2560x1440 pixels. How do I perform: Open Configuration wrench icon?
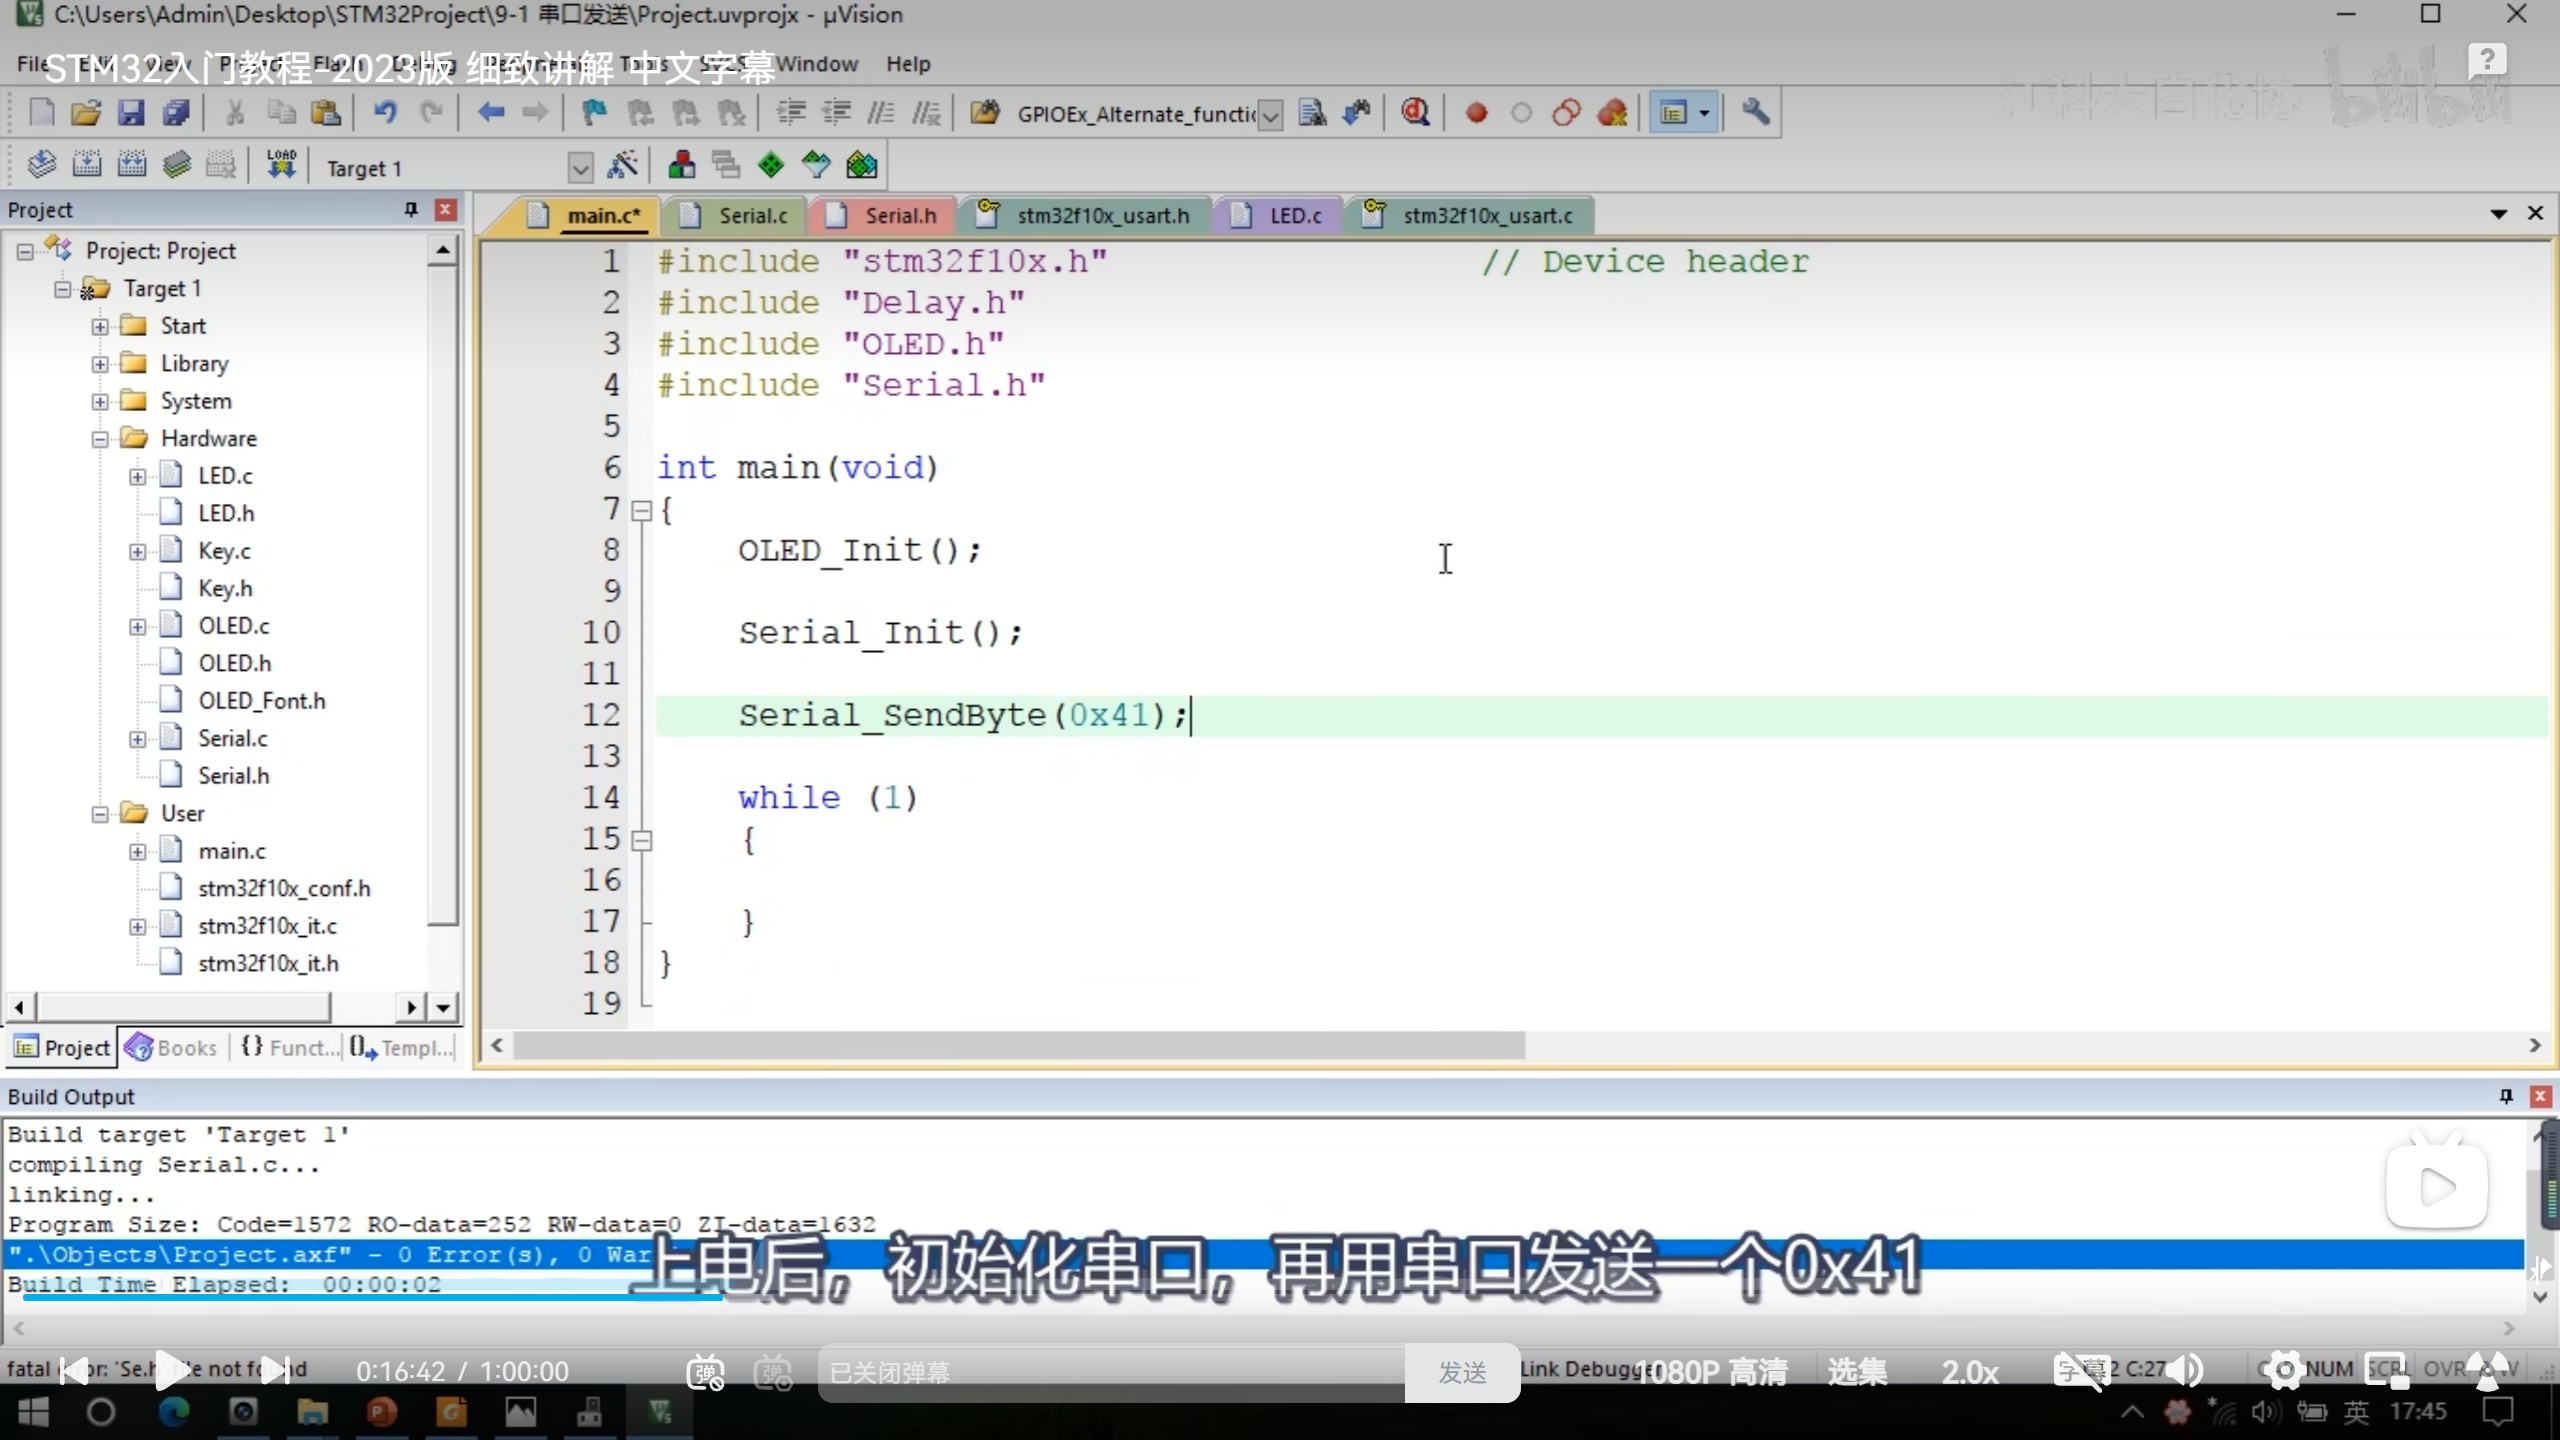pyautogui.click(x=1755, y=113)
